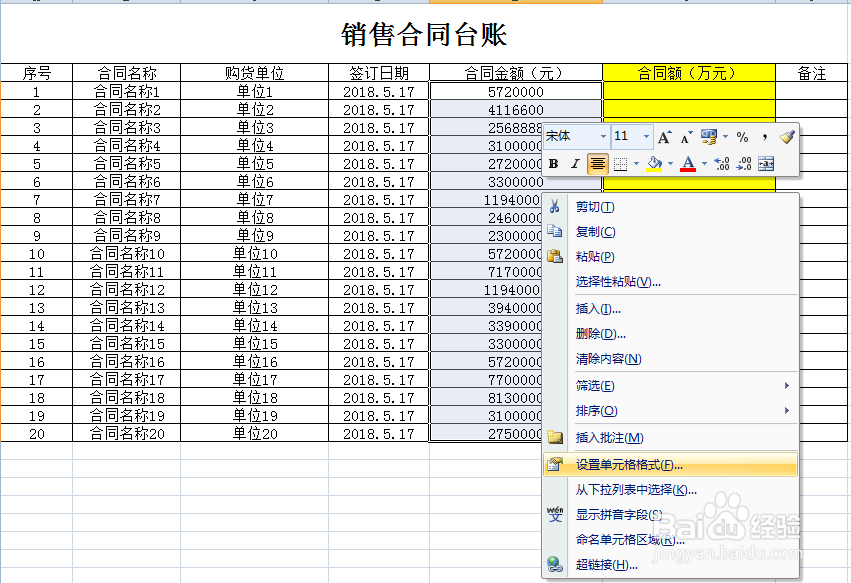
Task: Decrease decimal places
Action: coord(744,164)
